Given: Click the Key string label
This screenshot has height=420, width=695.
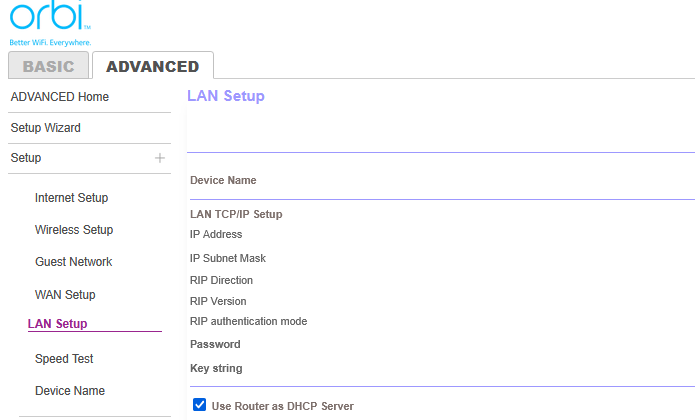Looking at the screenshot, I should (216, 368).
